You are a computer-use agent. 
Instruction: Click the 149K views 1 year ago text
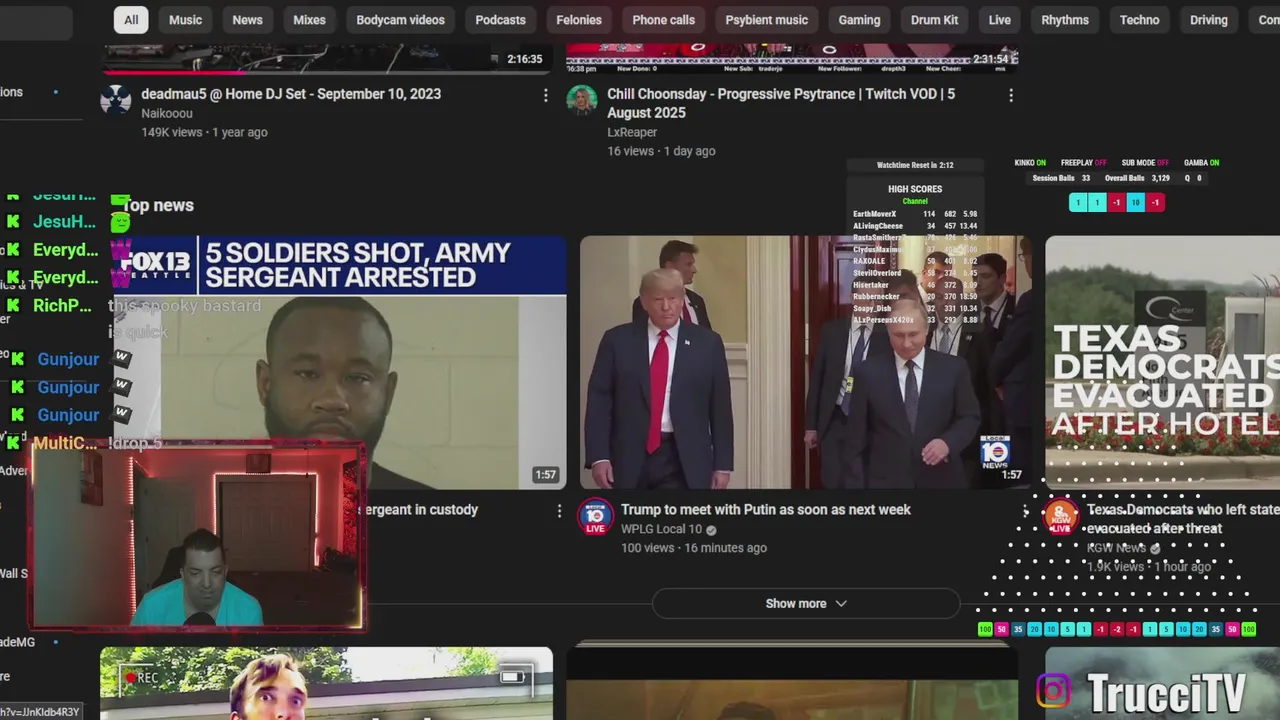tap(204, 132)
